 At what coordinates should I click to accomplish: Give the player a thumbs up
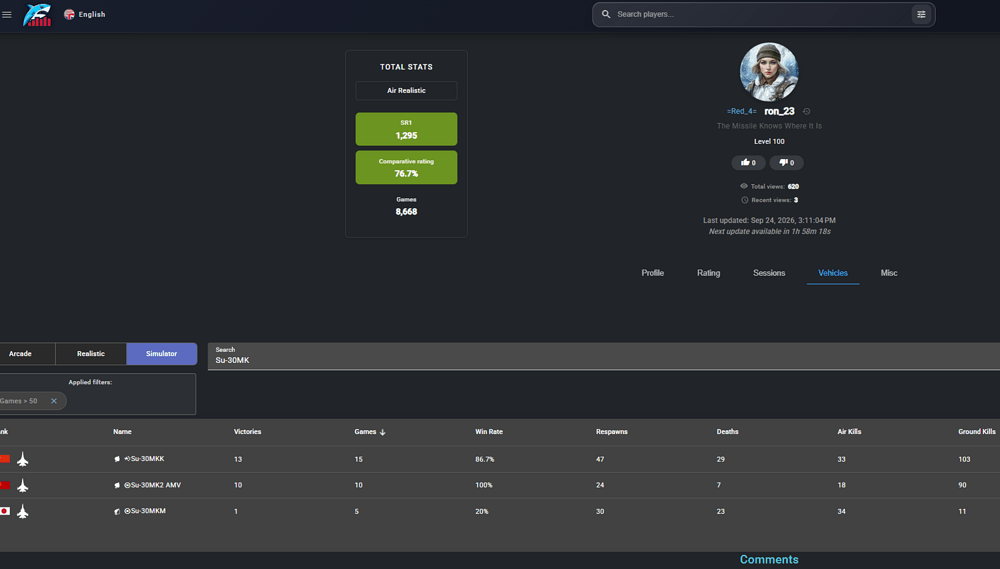(748, 163)
